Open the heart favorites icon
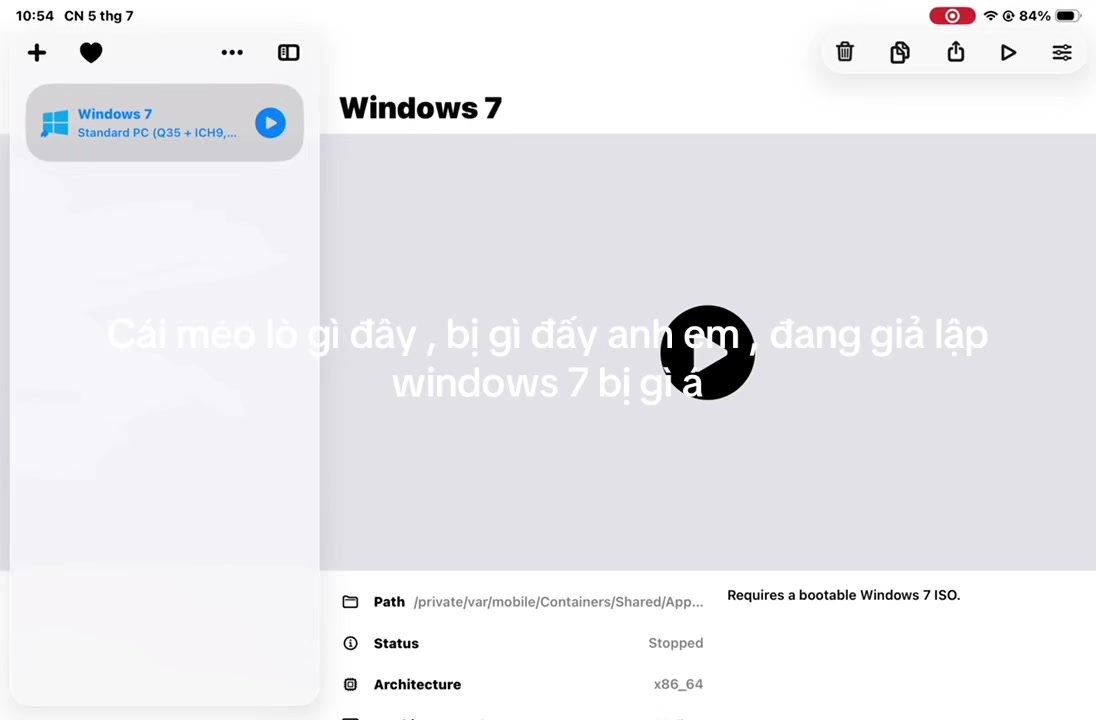This screenshot has width=1096, height=720. click(x=91, y=52)
